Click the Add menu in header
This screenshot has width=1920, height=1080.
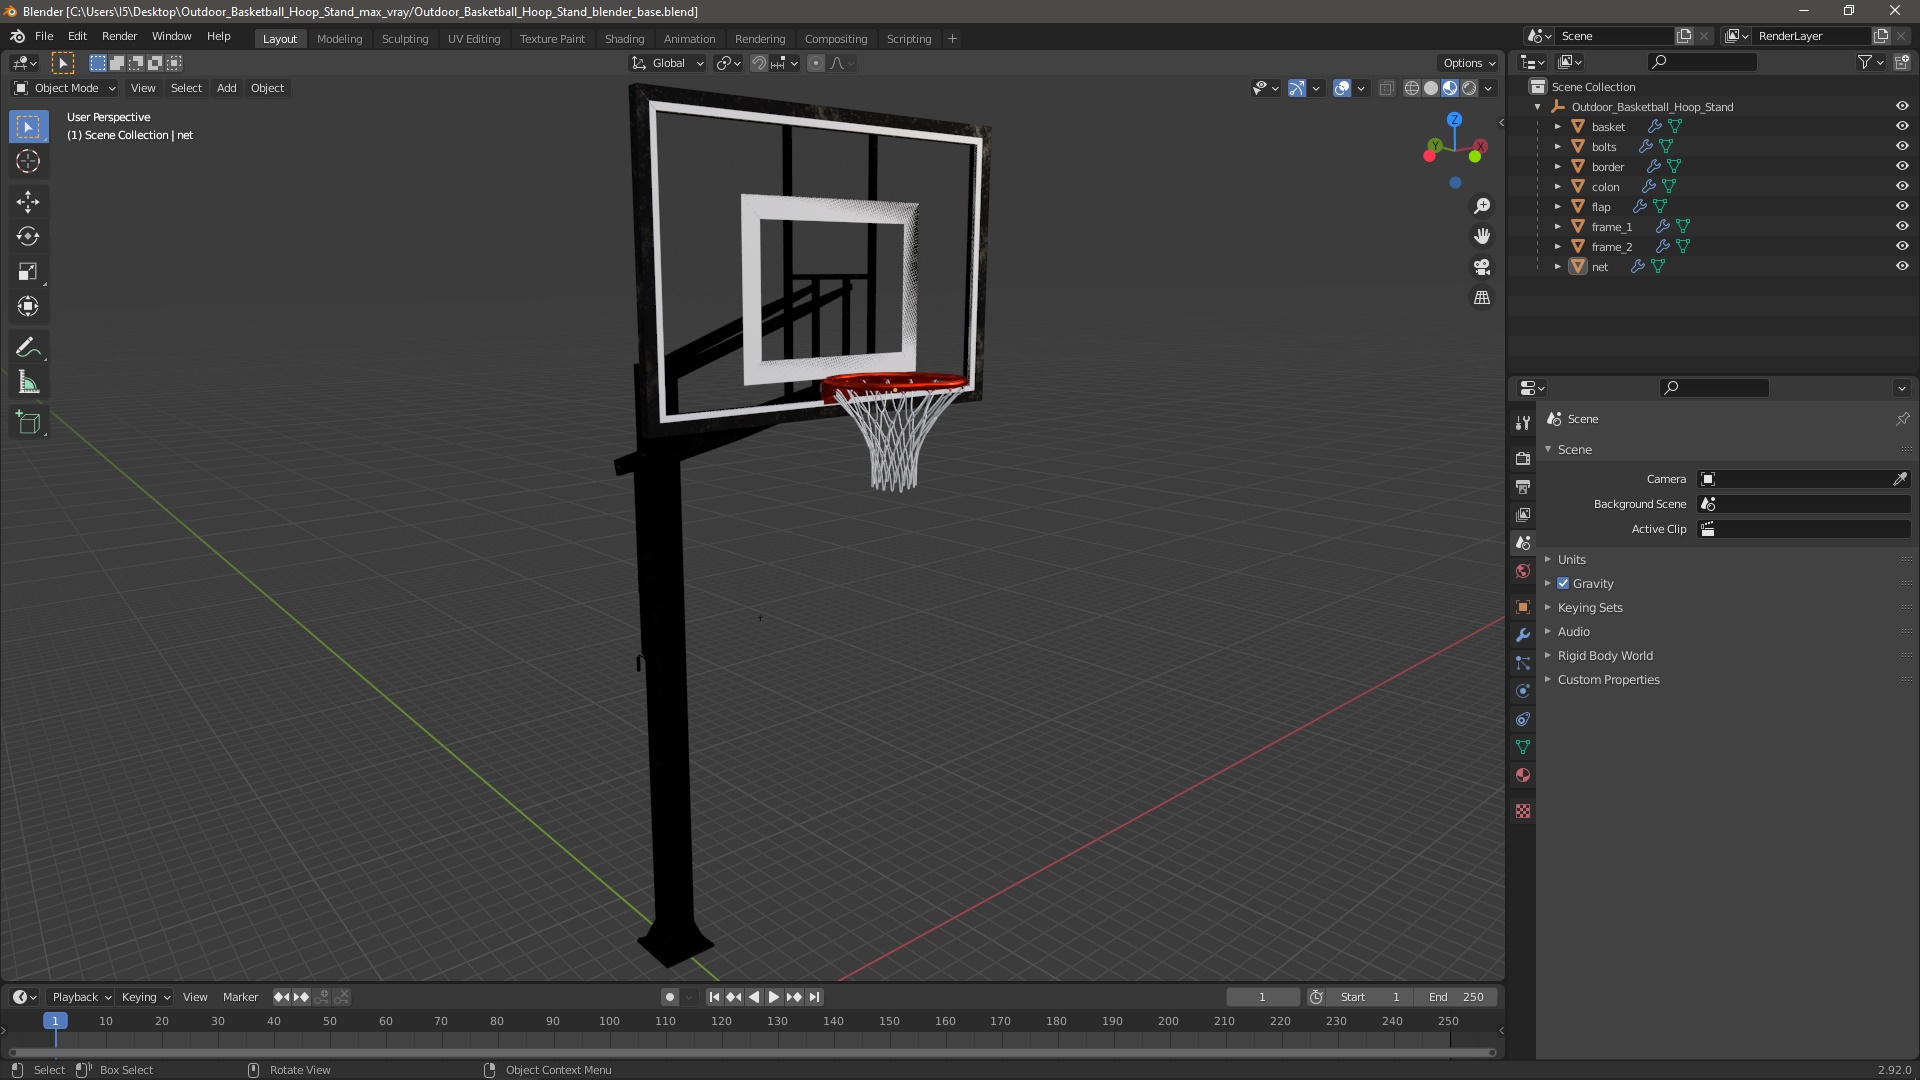point(227,87)
